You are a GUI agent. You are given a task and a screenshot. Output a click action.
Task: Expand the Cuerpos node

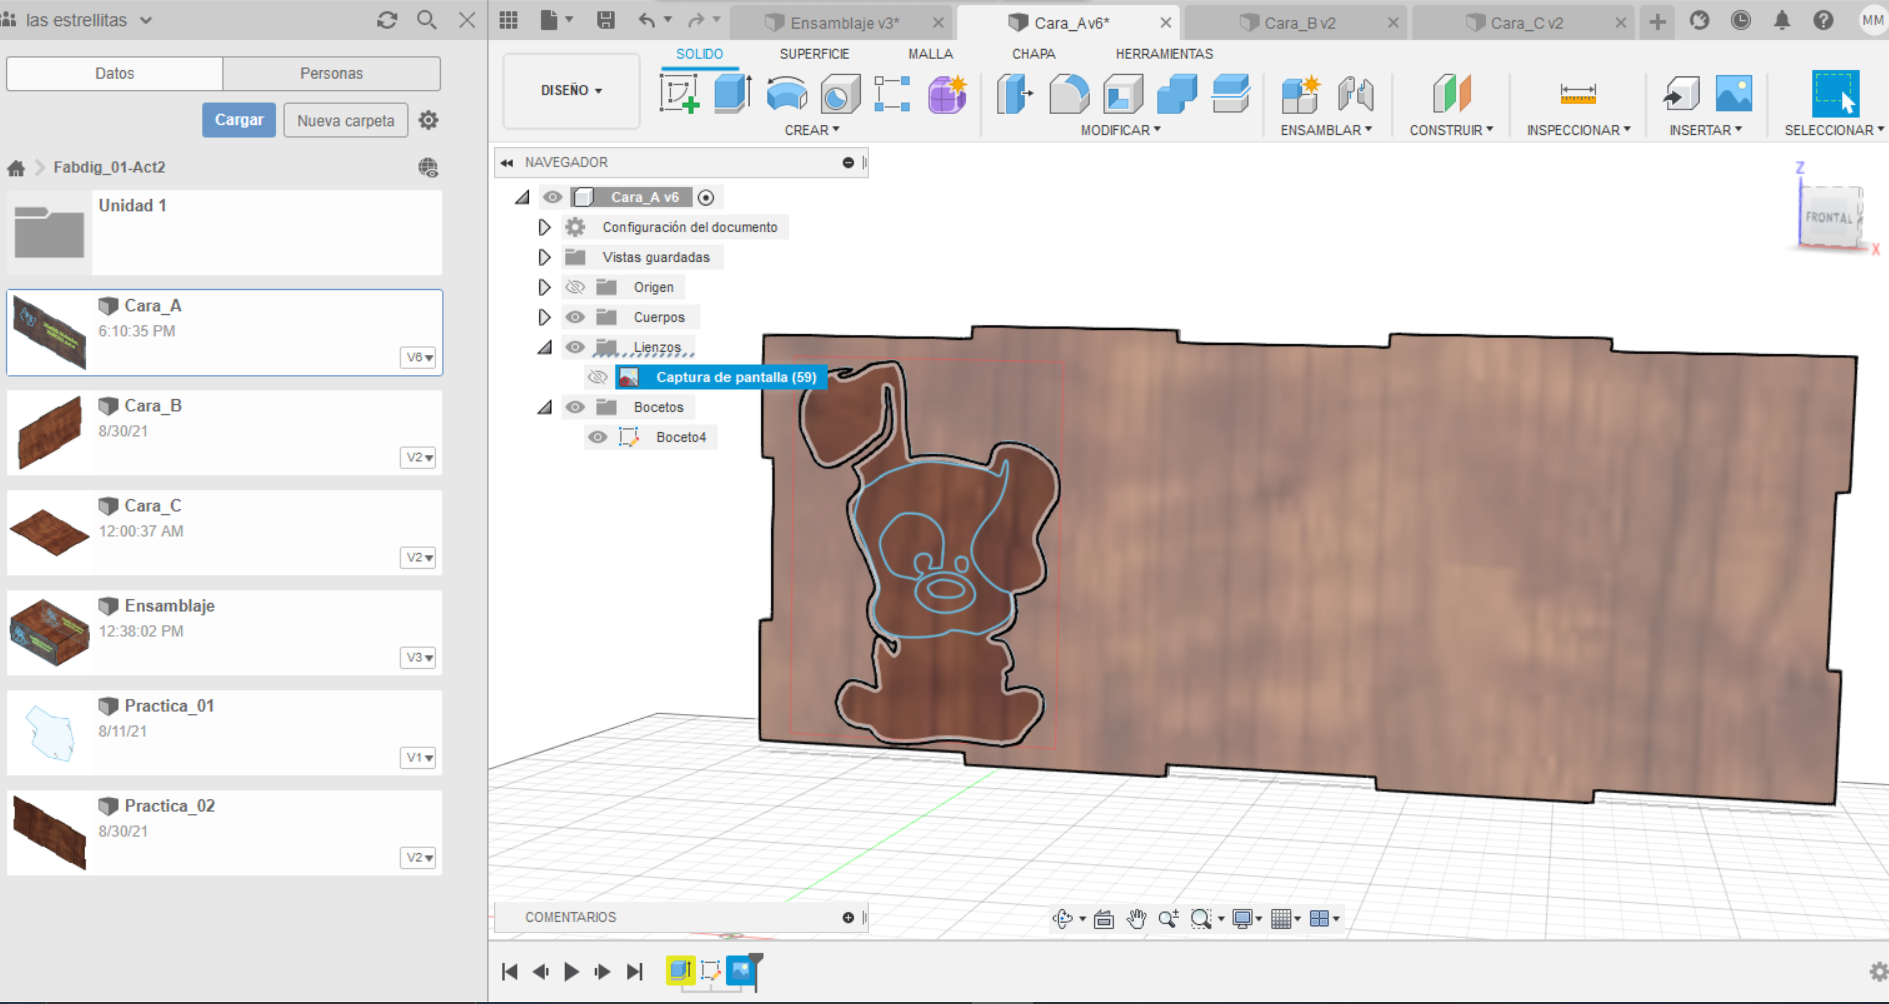point(544,317)
